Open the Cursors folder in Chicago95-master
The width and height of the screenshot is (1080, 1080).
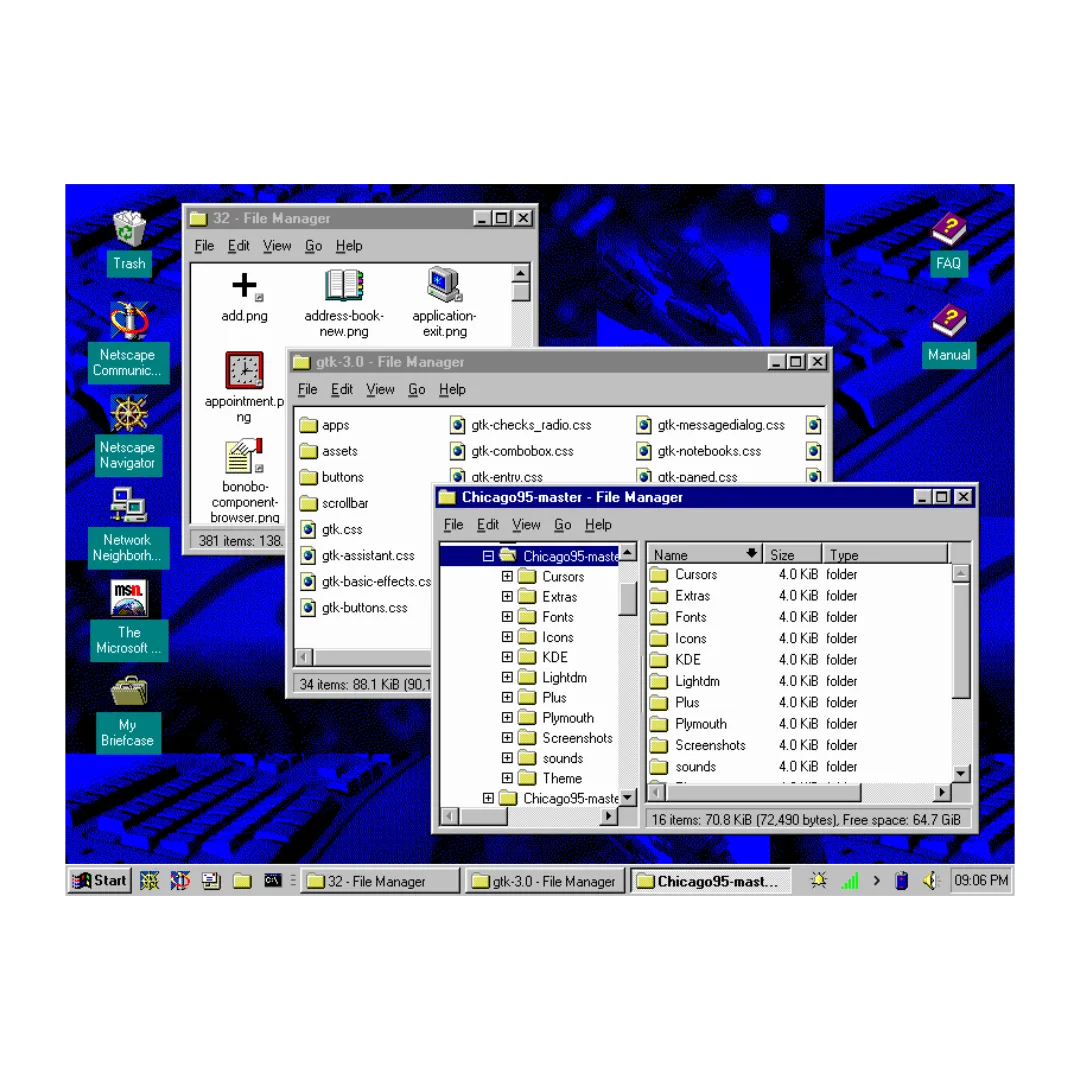695,574
